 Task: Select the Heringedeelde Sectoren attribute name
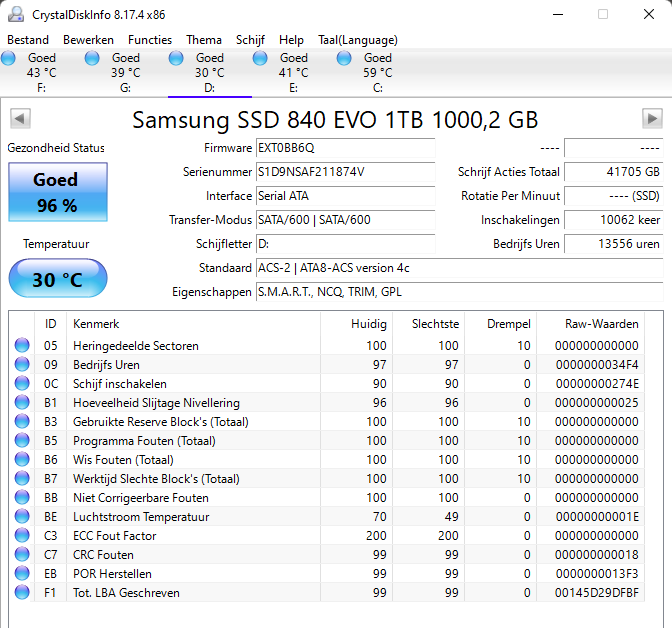136,346
